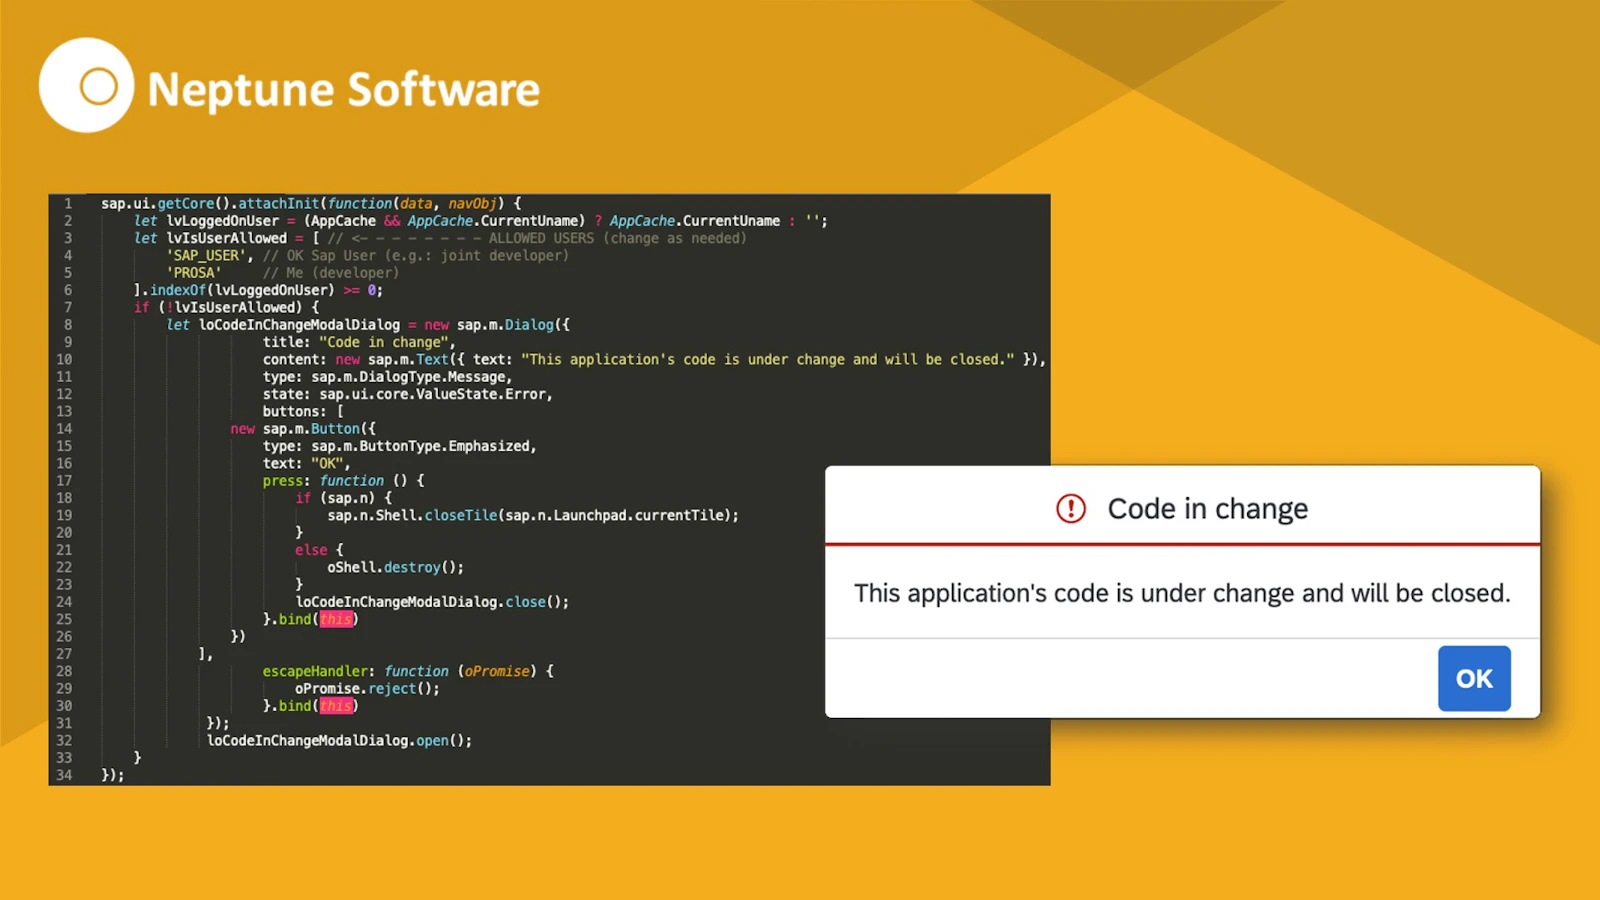Click "type: sap.m.DialogType.Message," on line 11
The image size is (1600, 900).
click(388, 377)
